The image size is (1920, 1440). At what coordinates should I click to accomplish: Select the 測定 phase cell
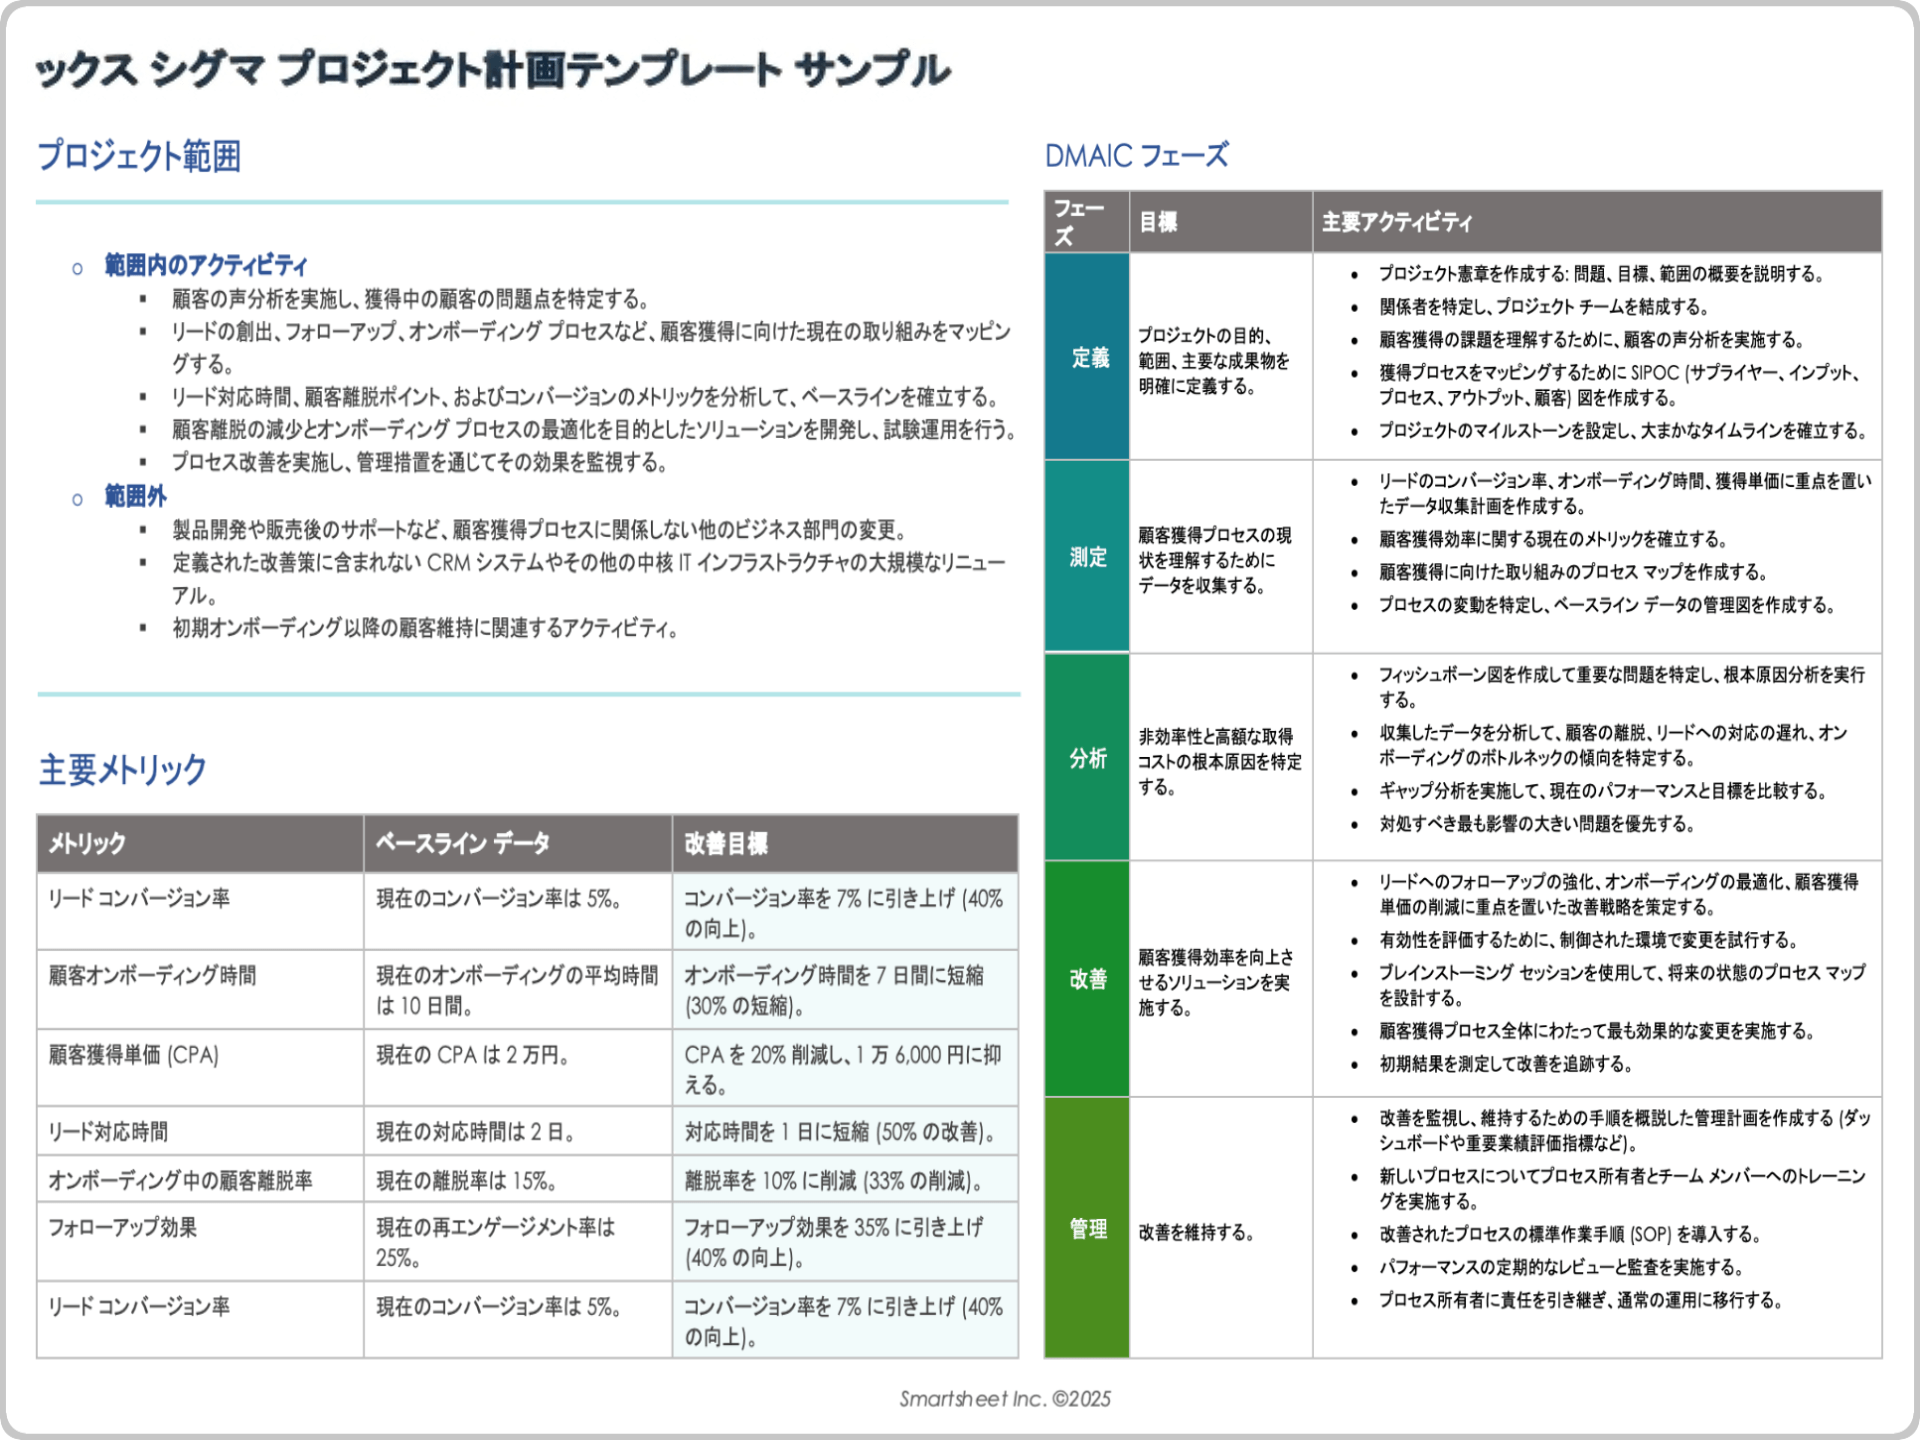1087,557
